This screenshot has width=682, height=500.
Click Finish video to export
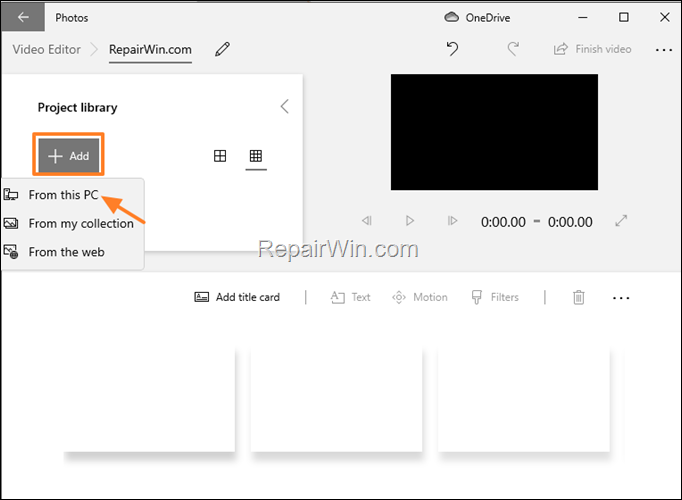coord(592,49)
